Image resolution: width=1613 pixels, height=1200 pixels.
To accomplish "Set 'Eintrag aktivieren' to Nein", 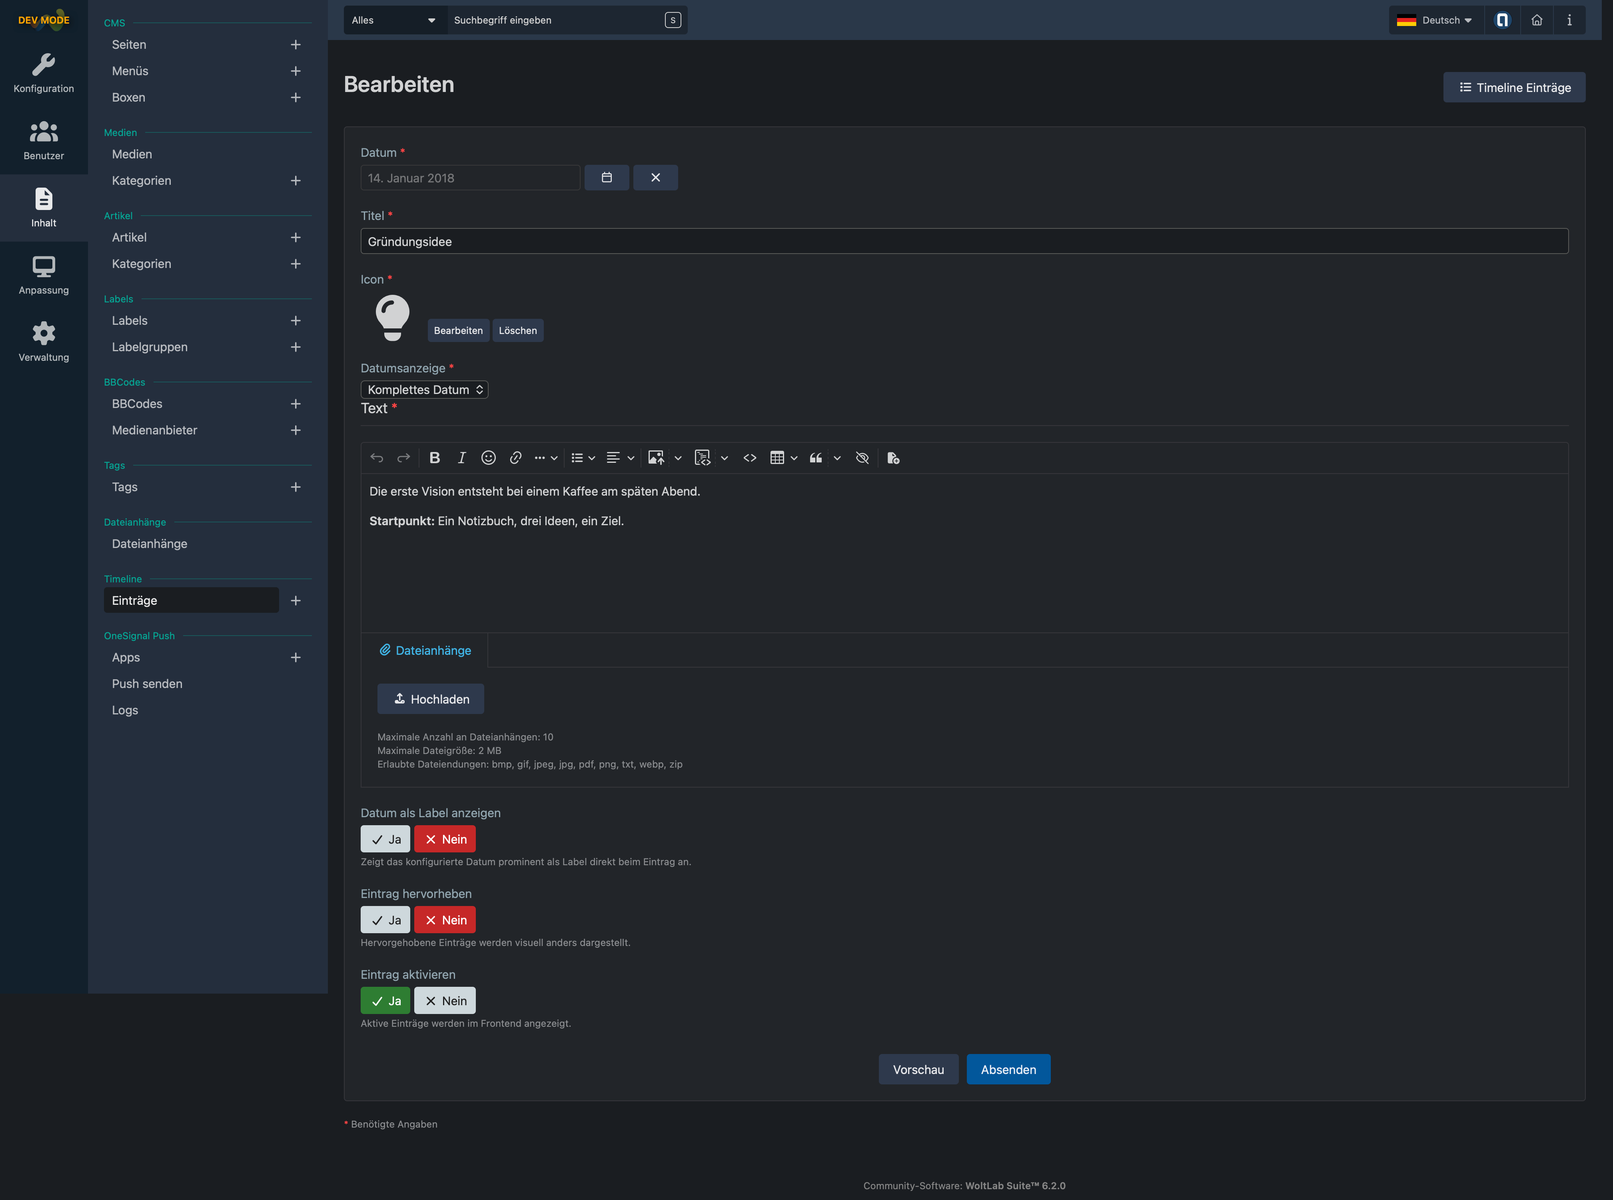I will (x=445, y=1001).
